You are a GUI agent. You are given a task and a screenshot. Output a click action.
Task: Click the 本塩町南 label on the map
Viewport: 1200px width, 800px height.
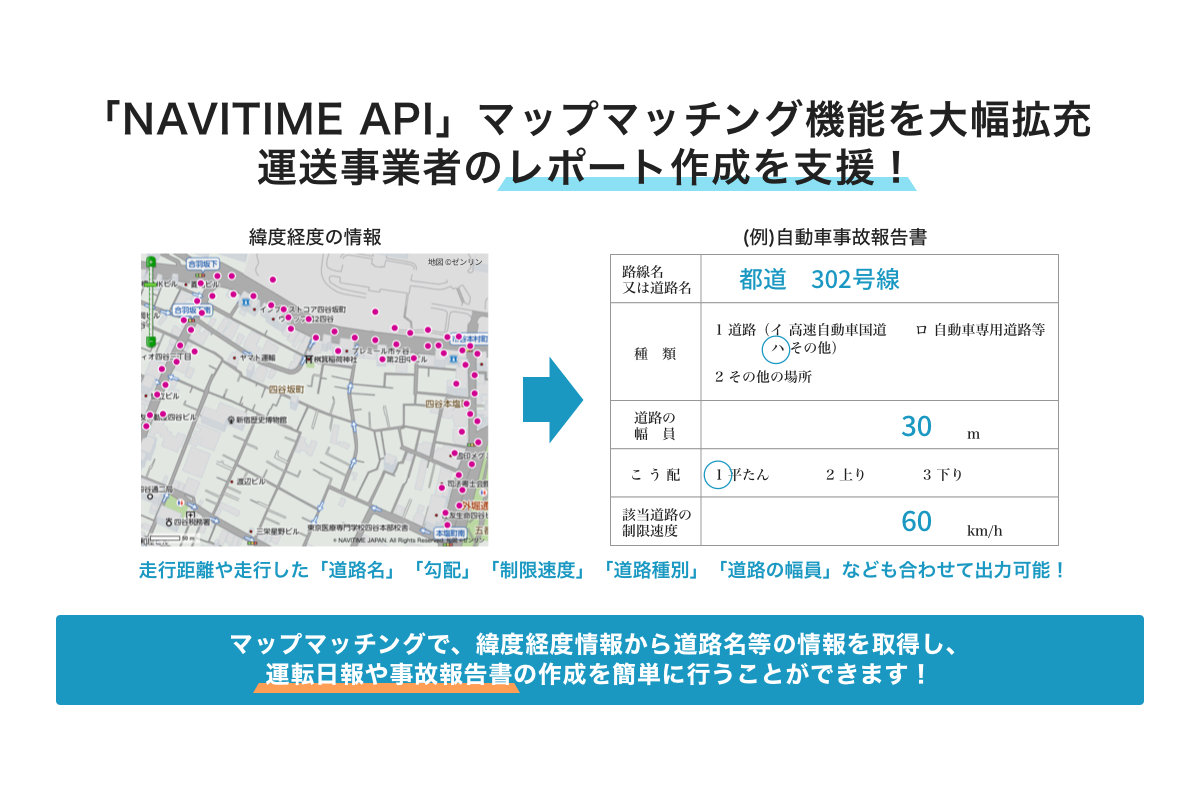pyautogui.click(x=451, y=533)
